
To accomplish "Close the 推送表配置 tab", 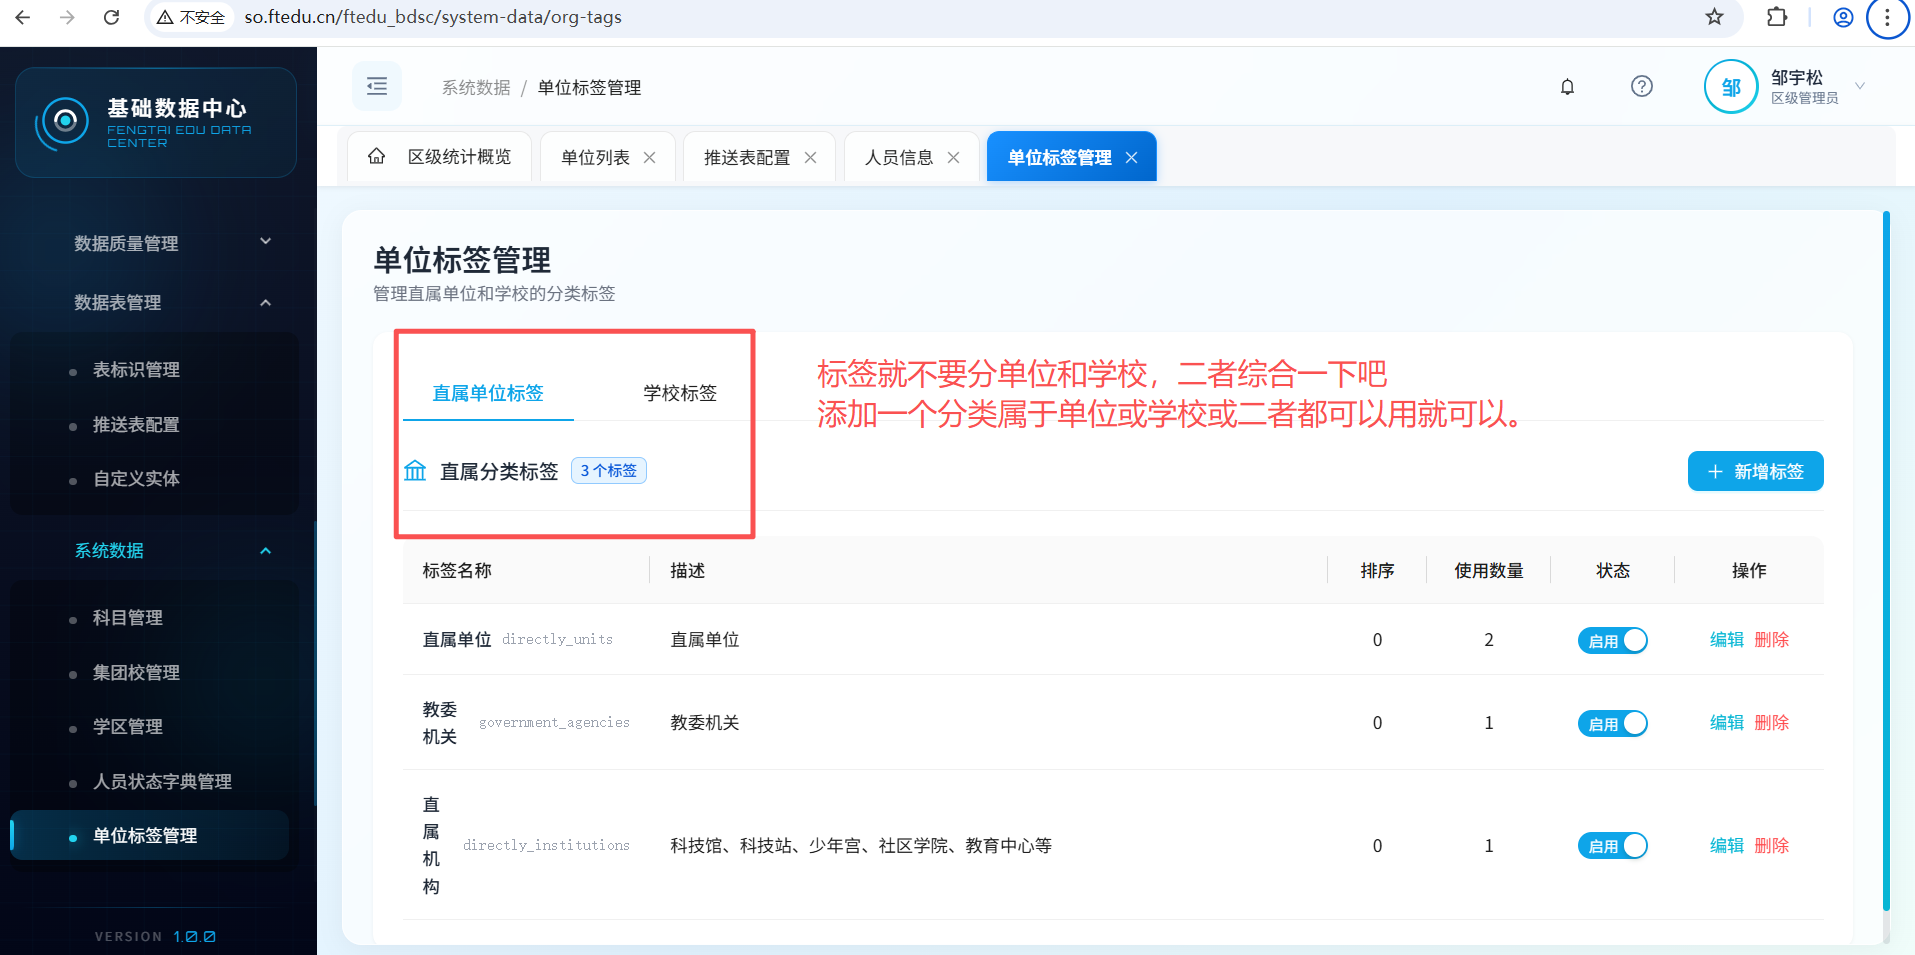I will [811, 158].
